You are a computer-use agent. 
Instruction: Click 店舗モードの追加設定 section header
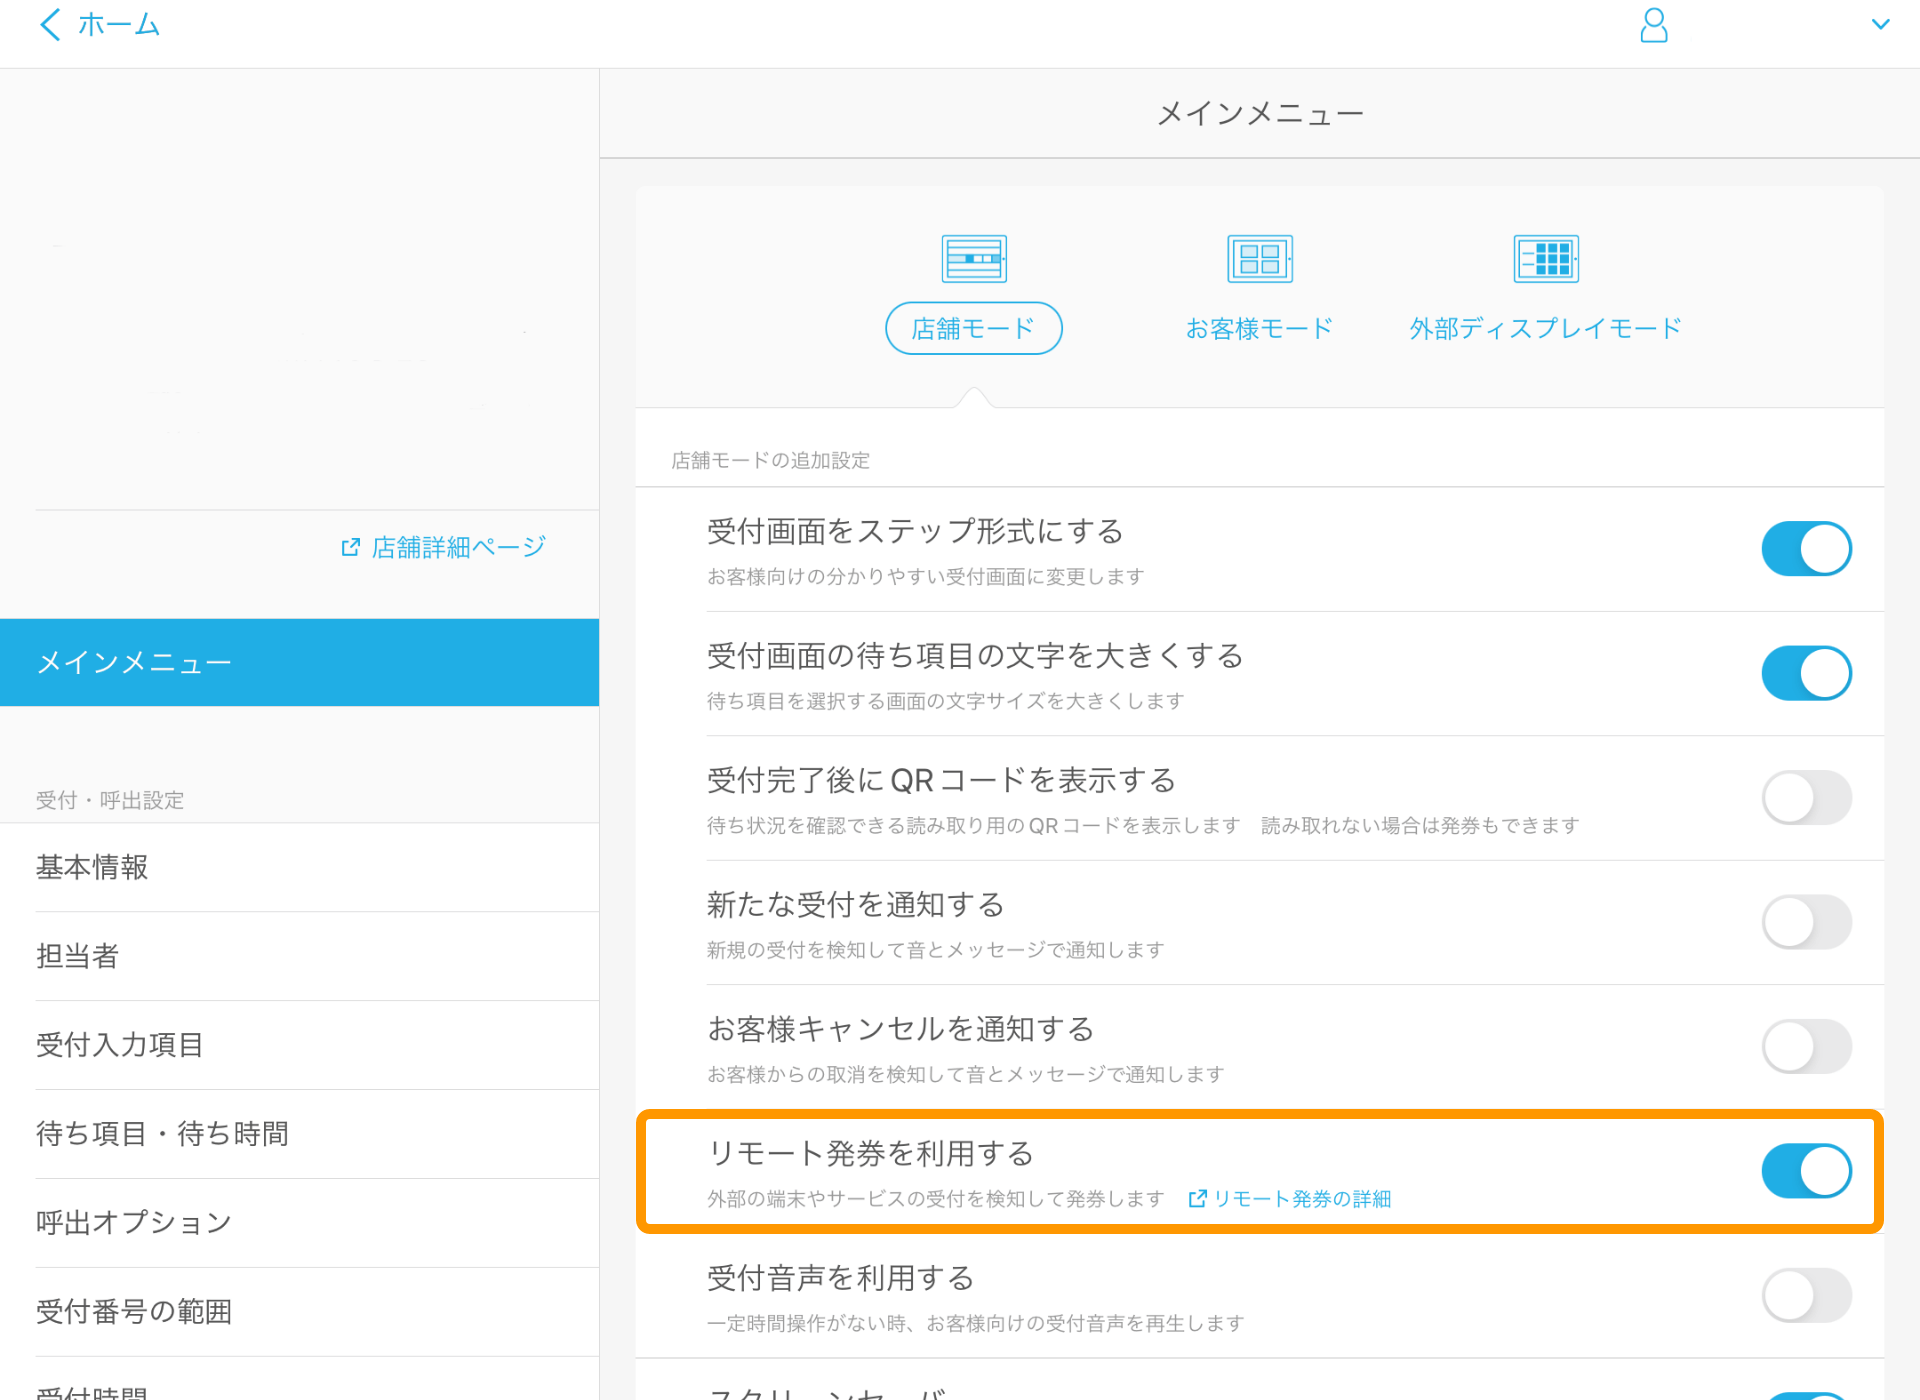pos(770,460)
